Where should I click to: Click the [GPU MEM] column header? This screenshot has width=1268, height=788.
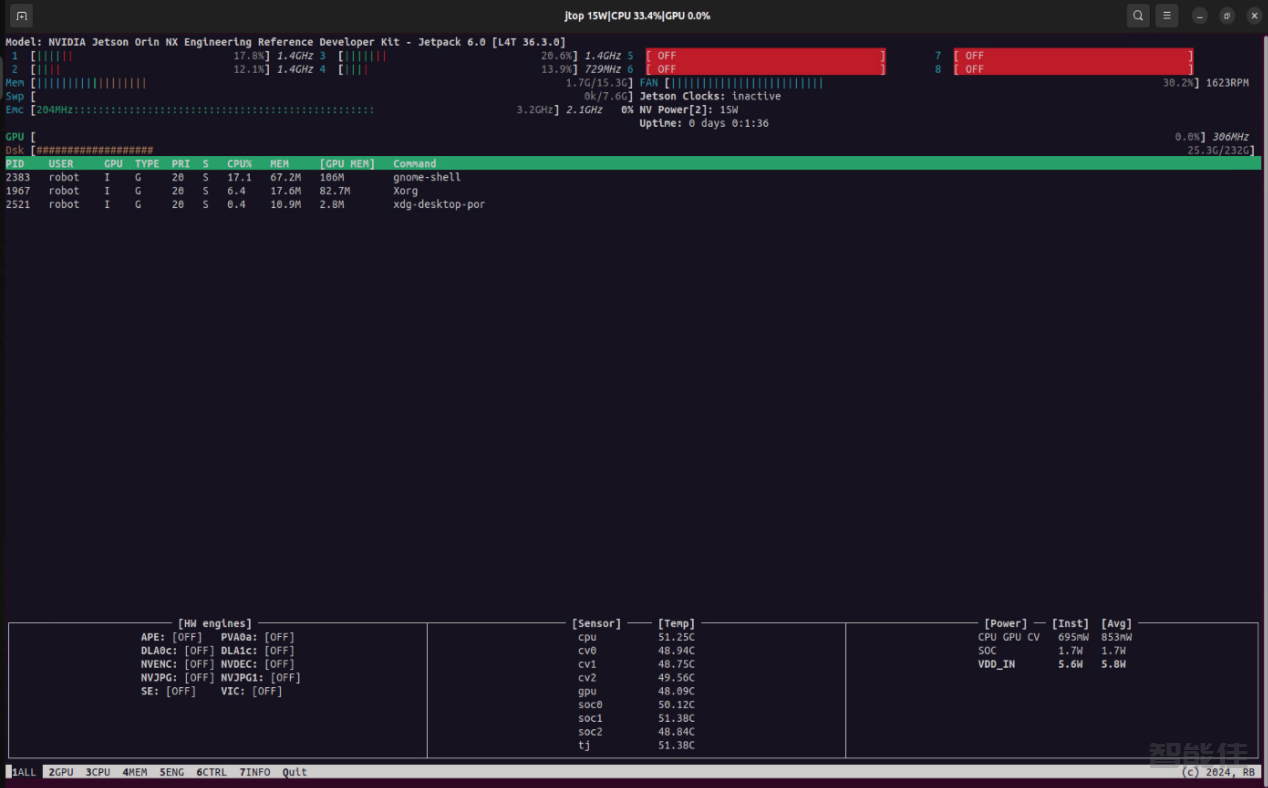click(x=347, y=163)
